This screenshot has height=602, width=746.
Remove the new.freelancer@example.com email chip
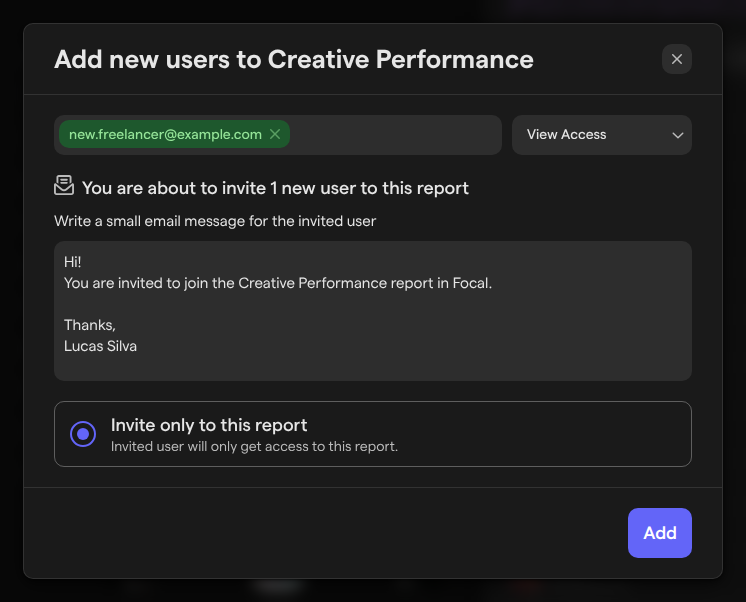[275, 134]
